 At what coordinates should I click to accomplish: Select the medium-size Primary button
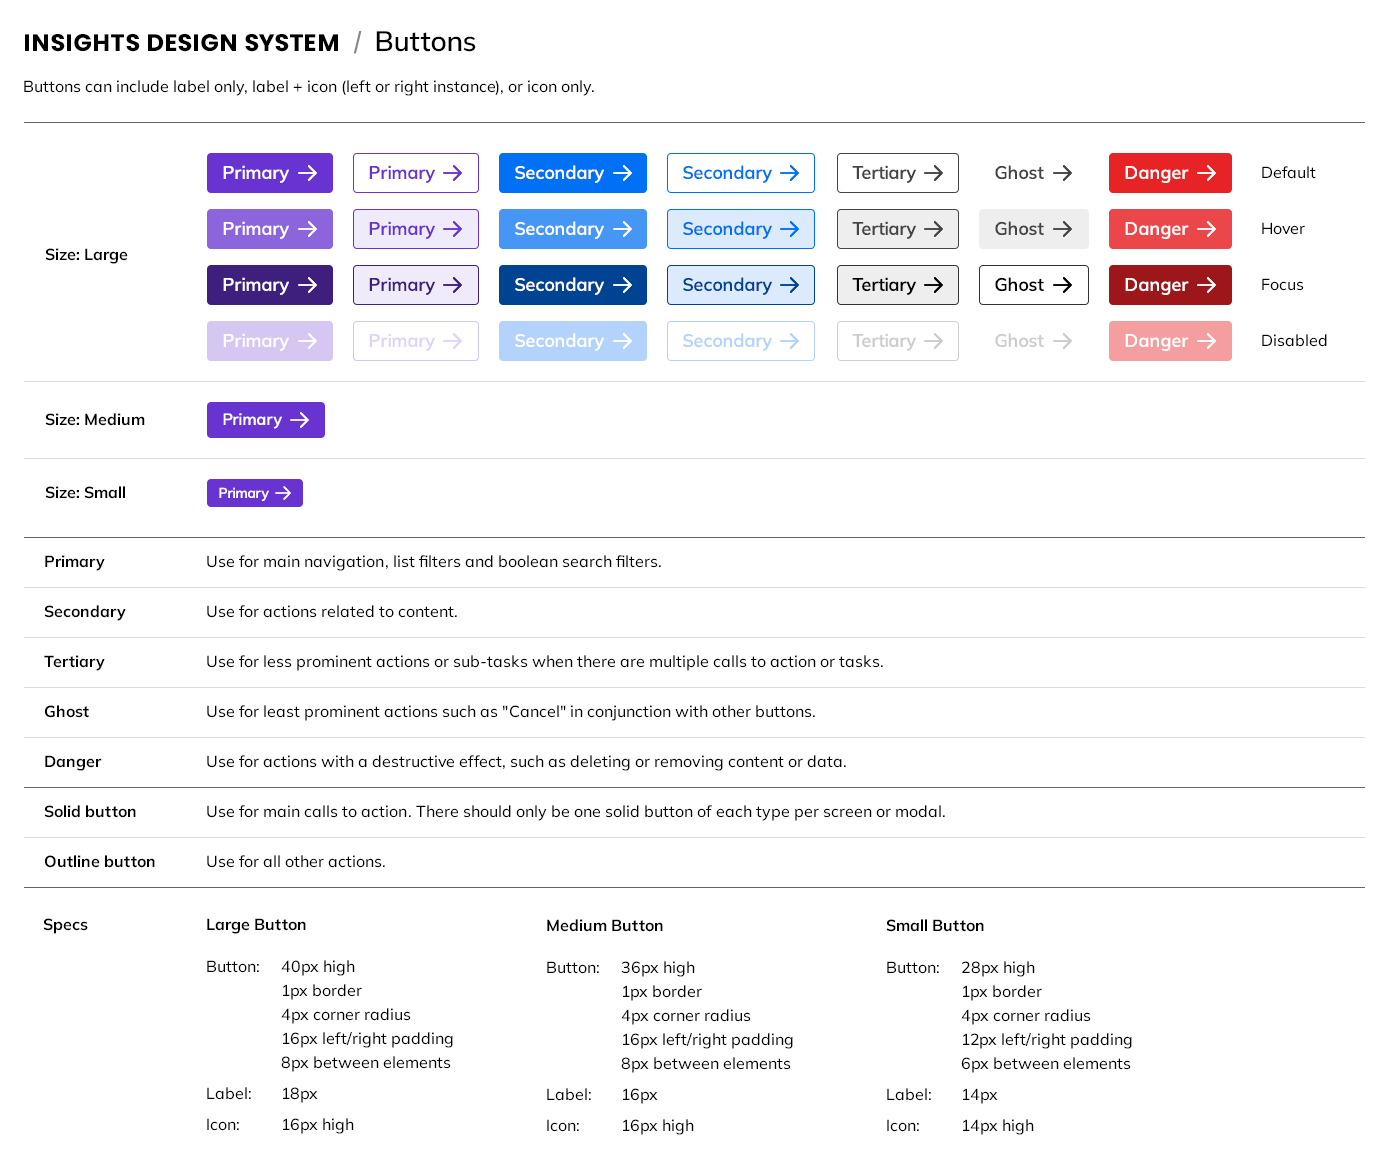click(x=265, y=419)
